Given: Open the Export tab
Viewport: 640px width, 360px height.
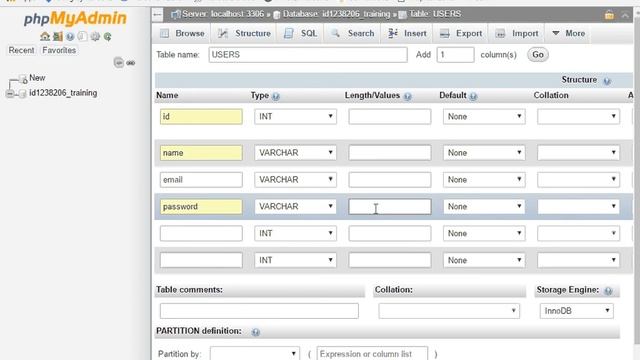Looking at the screenshot, I should (461, 33).
